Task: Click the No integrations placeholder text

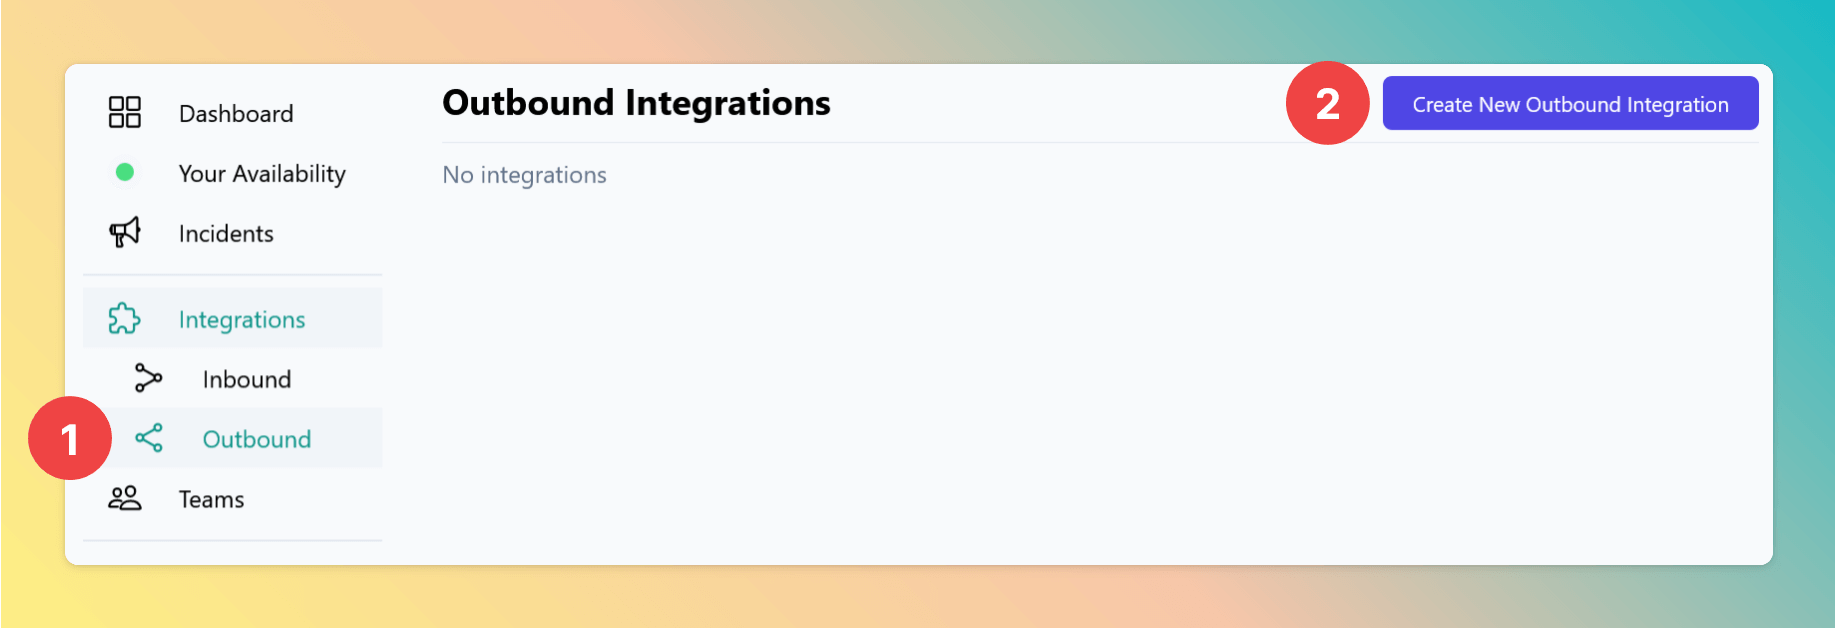Action: 524,175
